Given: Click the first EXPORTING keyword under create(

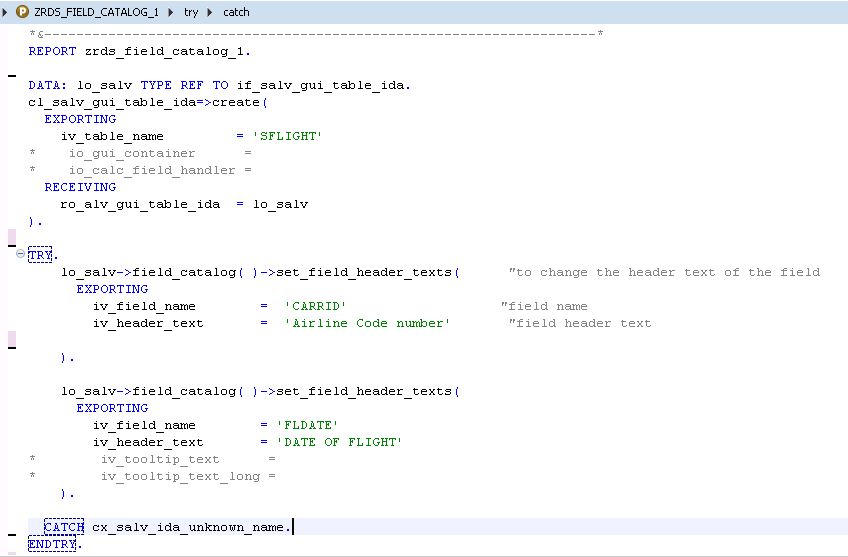Looking at the screenshot, I should 80,119.
